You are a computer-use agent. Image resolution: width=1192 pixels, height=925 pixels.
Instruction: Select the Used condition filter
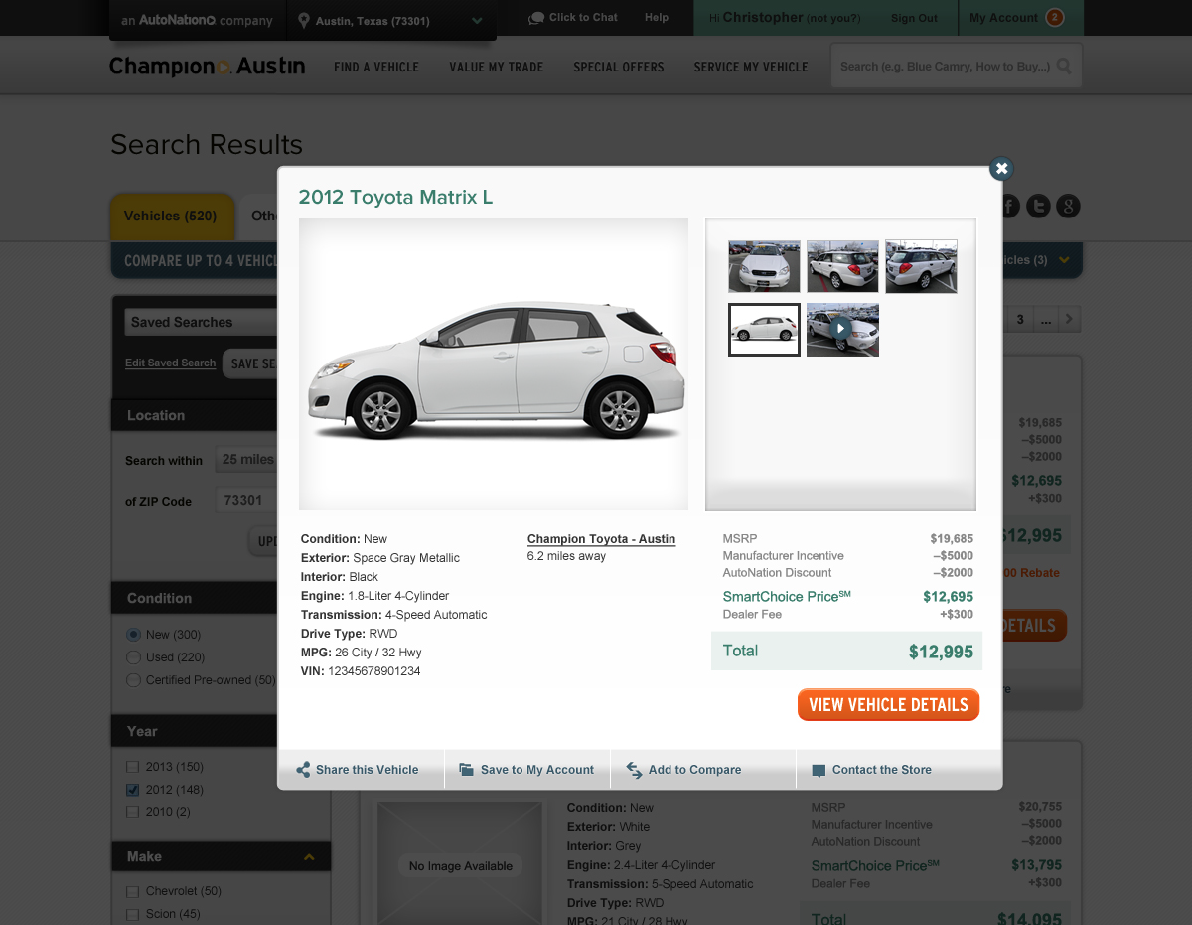[x=131, y=657]
